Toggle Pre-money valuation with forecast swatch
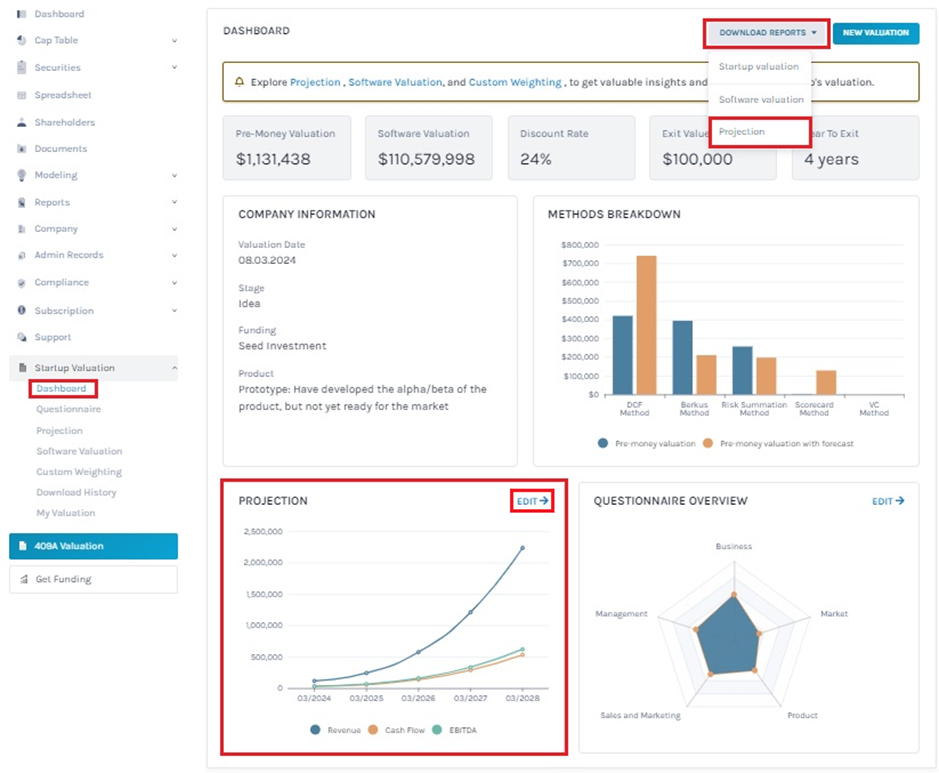Viewport: 939px width, 773px height. coord(708,443)
